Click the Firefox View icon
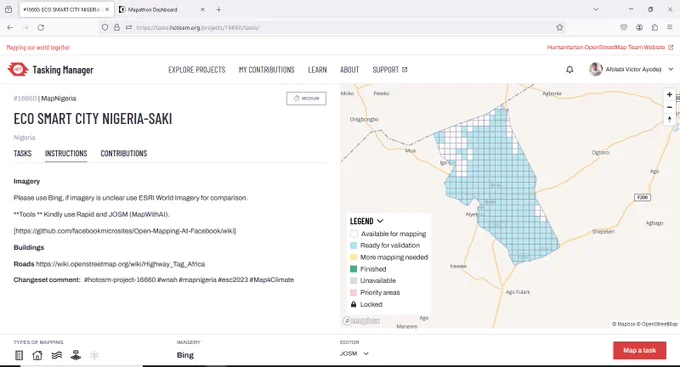The image size is (680, 367). (8, 9)
